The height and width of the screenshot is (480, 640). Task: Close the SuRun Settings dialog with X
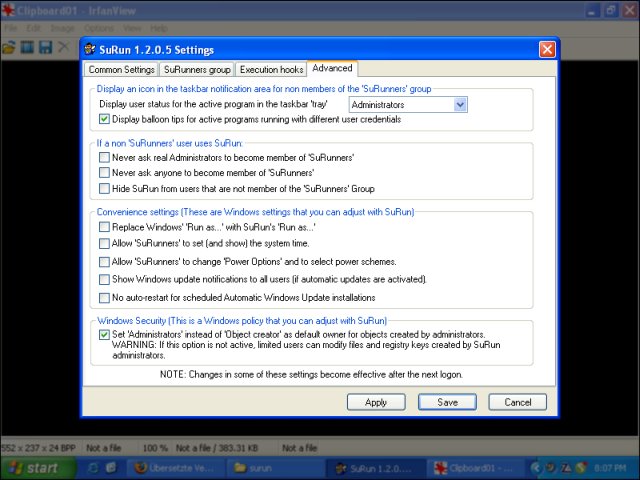tap(547, 50)
